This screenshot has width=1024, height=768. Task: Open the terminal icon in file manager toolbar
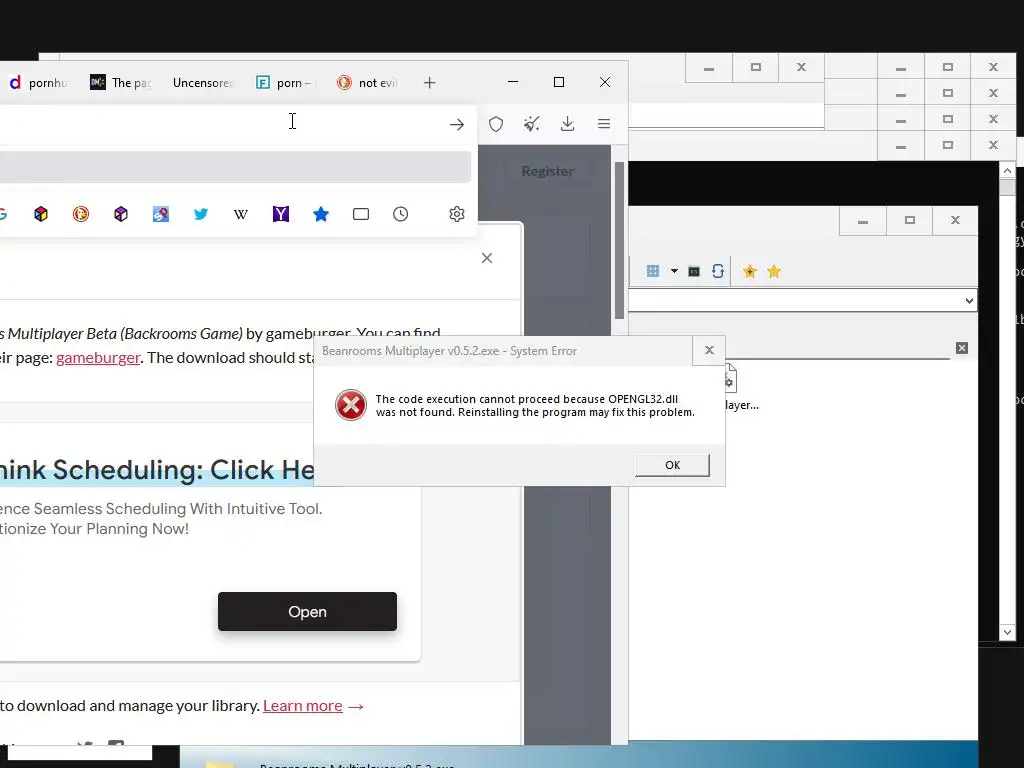click(694, 272)
